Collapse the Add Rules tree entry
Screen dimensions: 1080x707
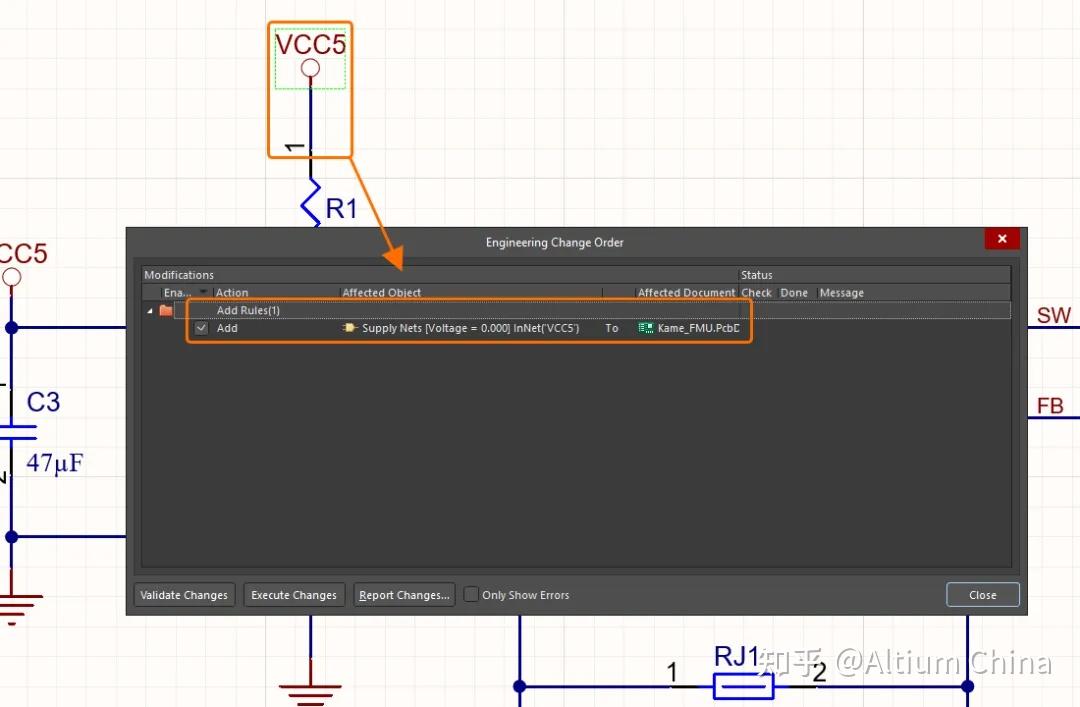(x=150, y=310)
